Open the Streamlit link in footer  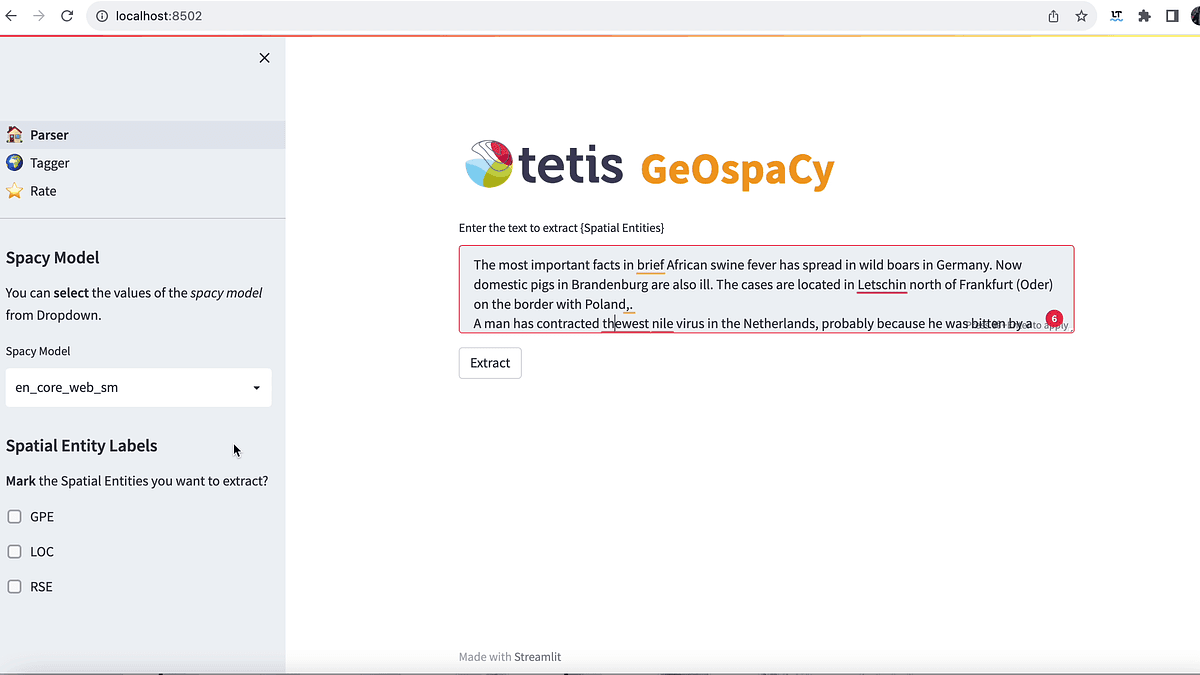537,657
